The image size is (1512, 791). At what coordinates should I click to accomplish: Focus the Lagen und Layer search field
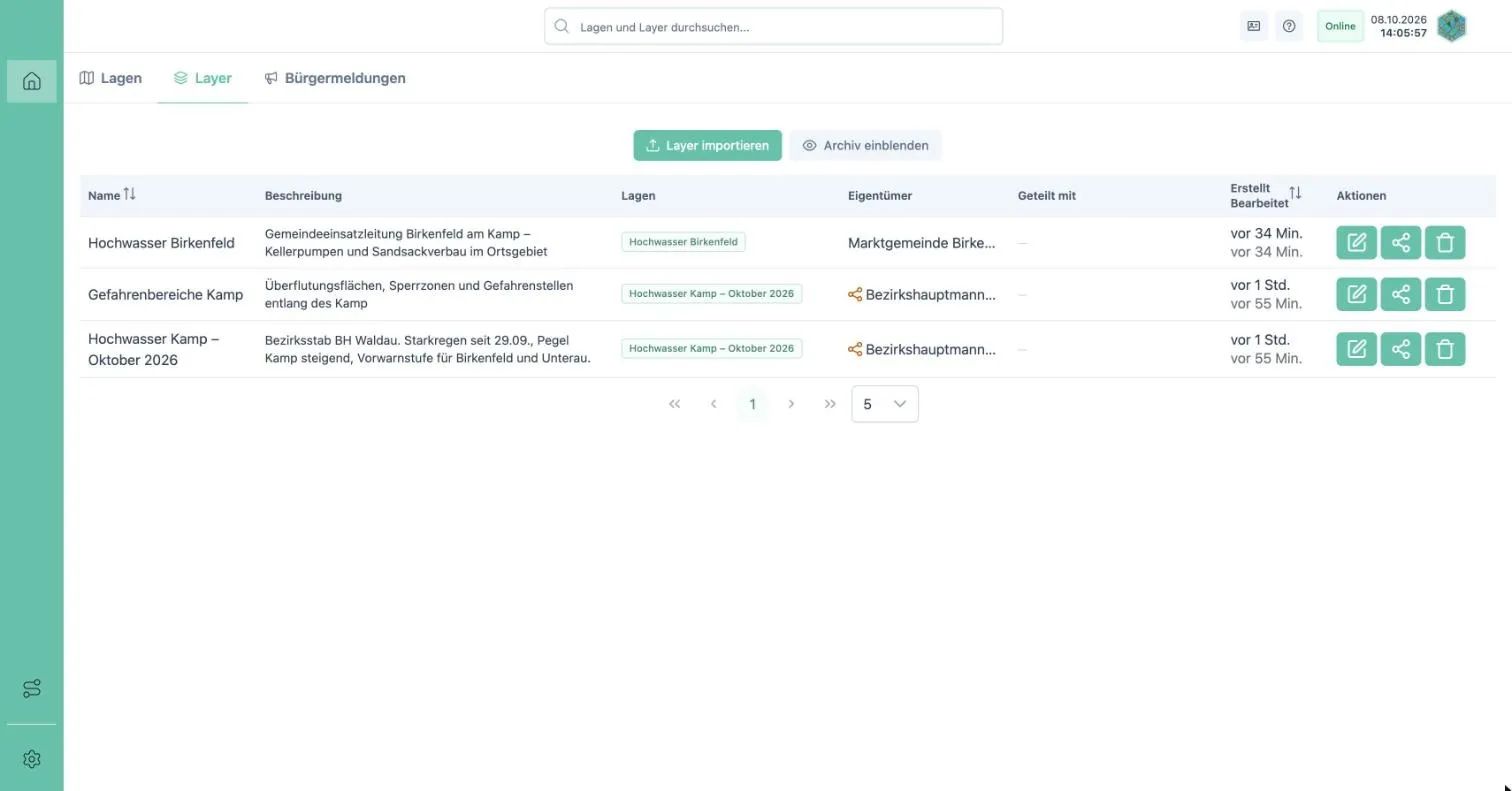point(774,27)
